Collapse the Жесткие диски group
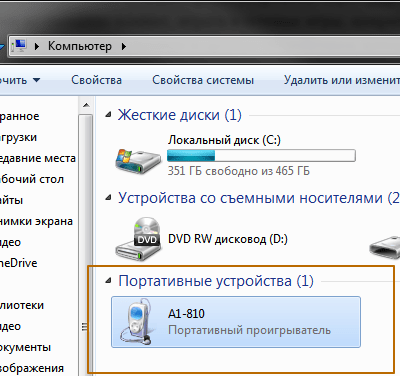Screen dimensions: 400x376 108,115
